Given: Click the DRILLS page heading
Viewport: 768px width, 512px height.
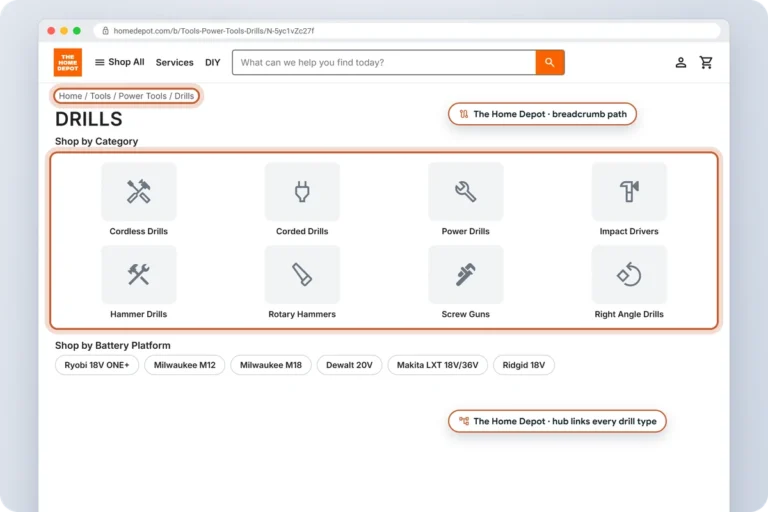Looking at the screenshot, I should [89, 119].
